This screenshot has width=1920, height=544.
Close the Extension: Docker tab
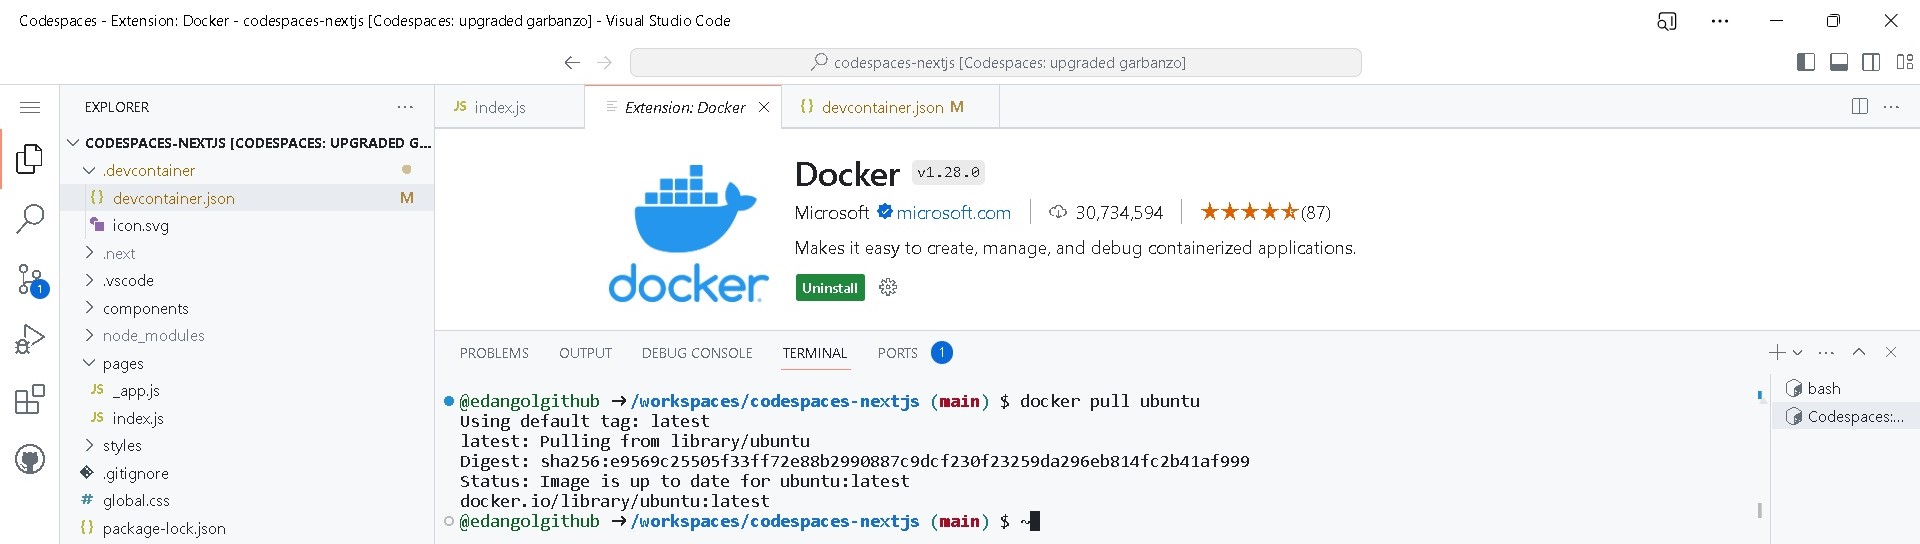[x=764, y=107]
